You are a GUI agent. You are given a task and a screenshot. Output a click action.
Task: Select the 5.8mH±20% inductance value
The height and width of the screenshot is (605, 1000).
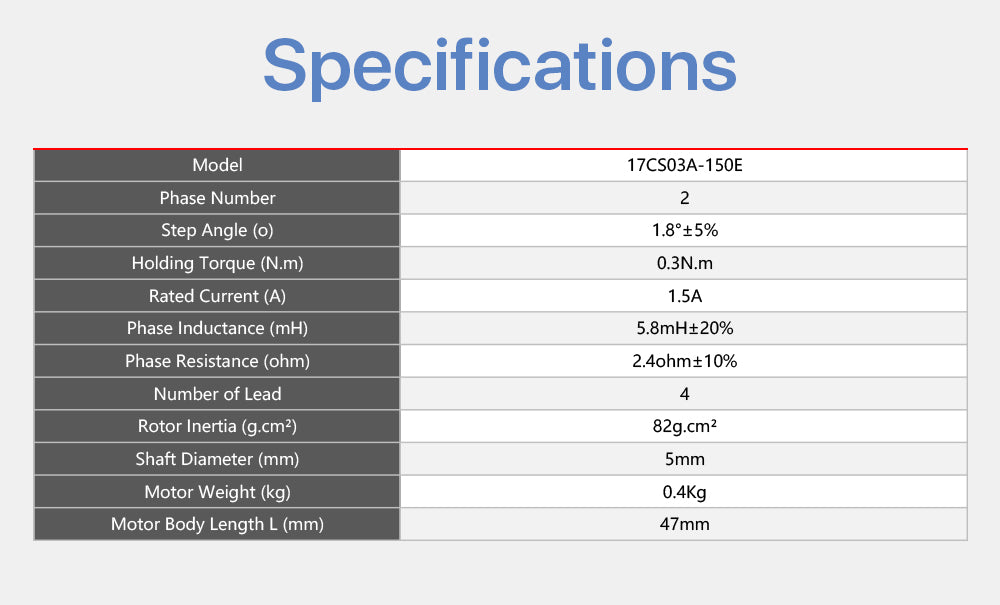click(x=684, y=328)
